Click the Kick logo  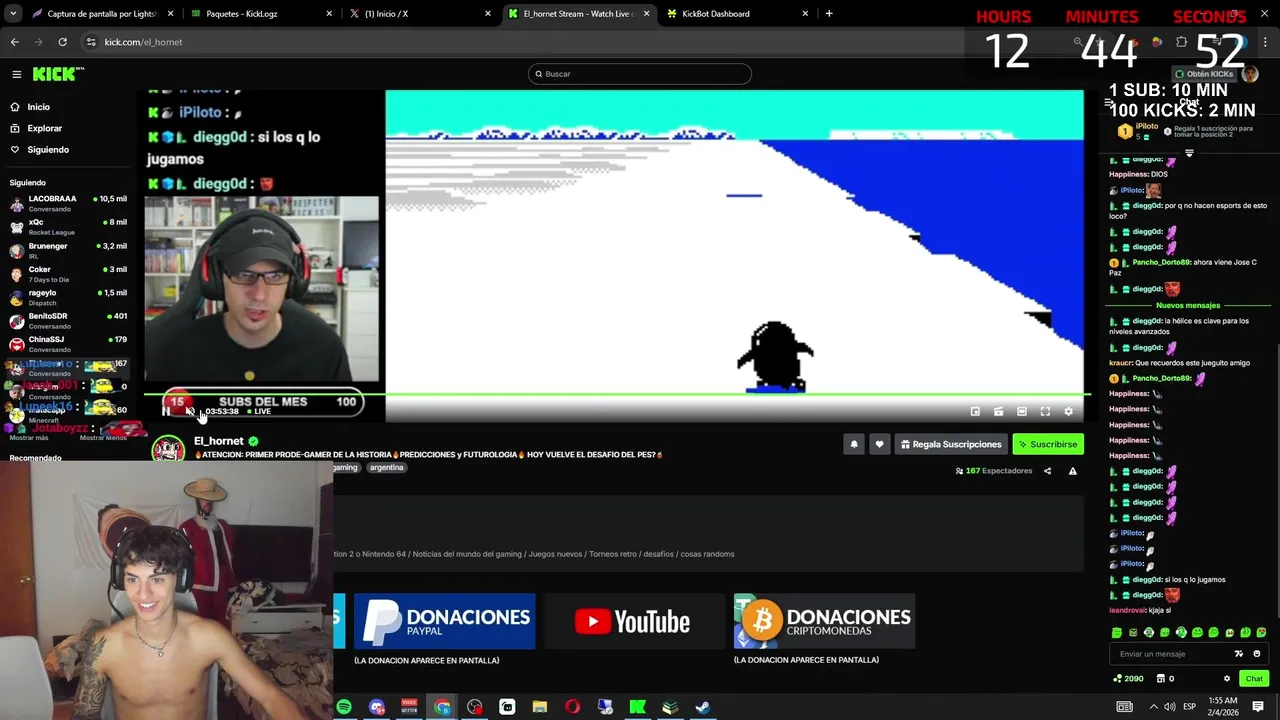(58, 74)
